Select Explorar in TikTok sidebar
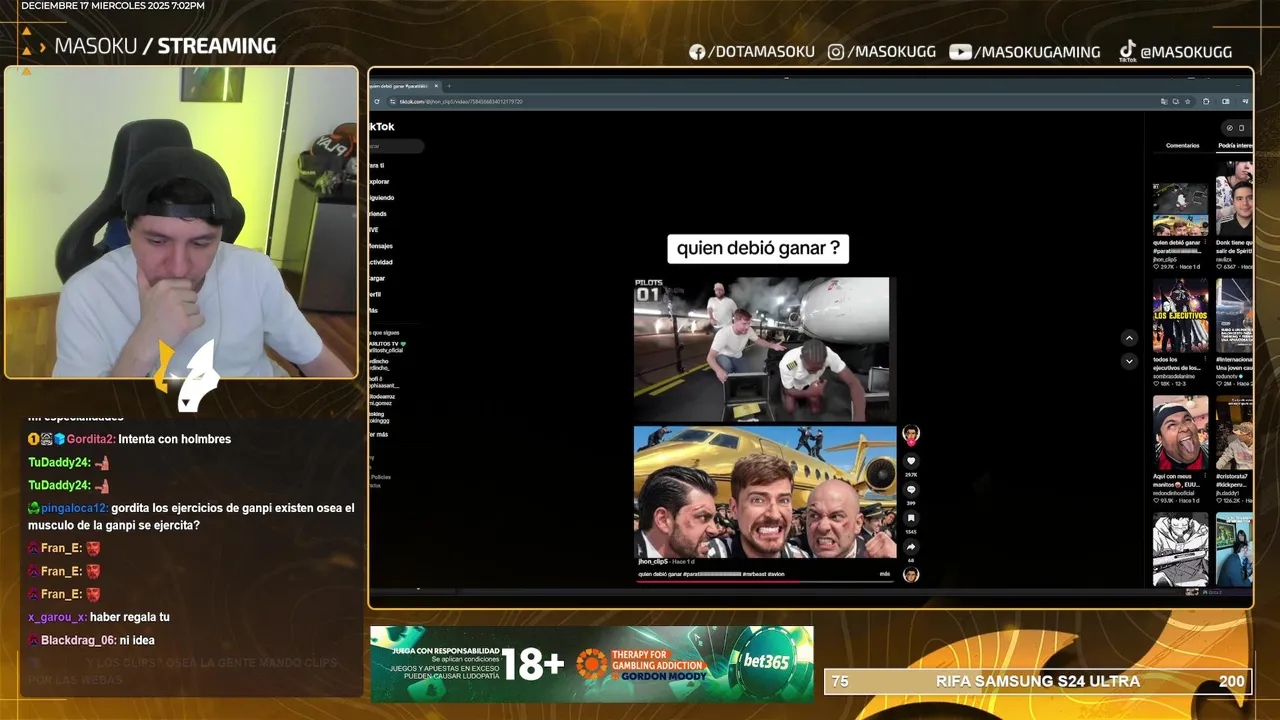 coord(379,182)
